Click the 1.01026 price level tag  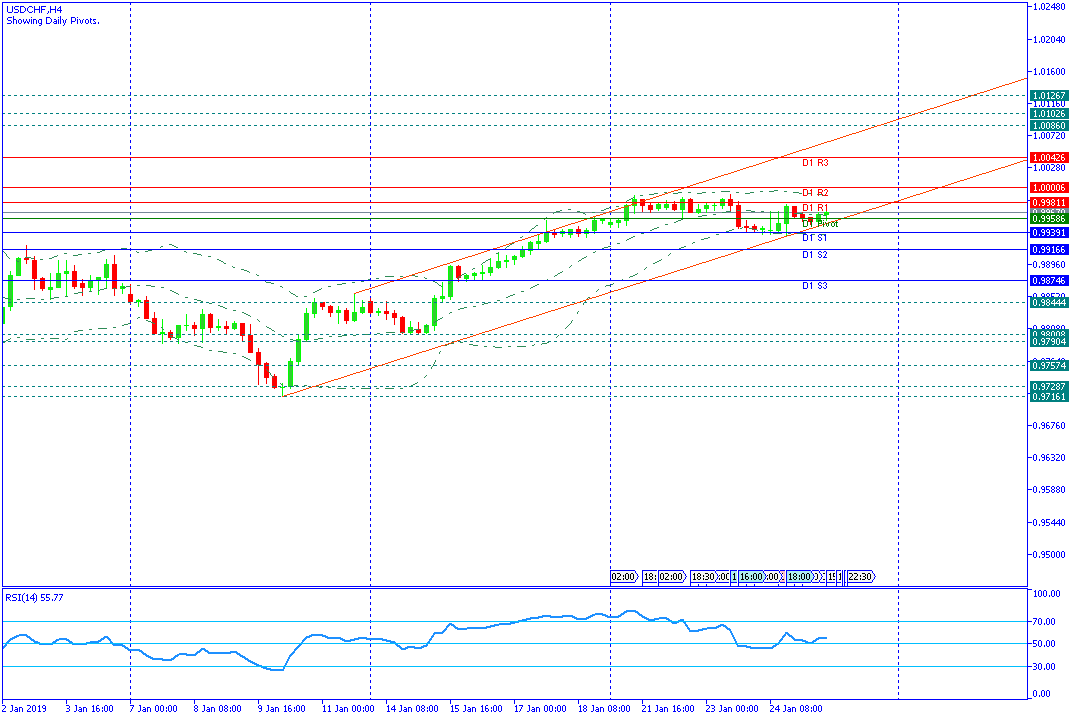(1048, 114)
